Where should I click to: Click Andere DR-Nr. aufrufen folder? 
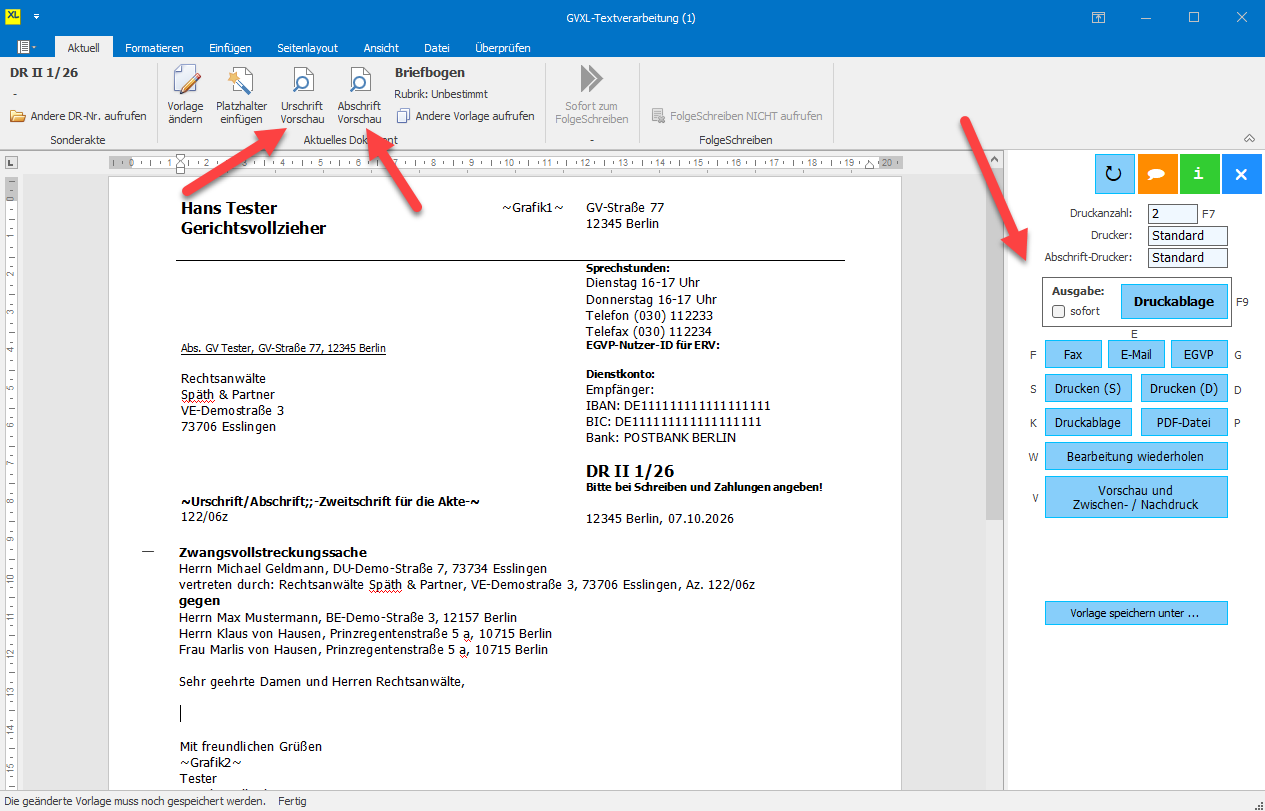point(78,116)
